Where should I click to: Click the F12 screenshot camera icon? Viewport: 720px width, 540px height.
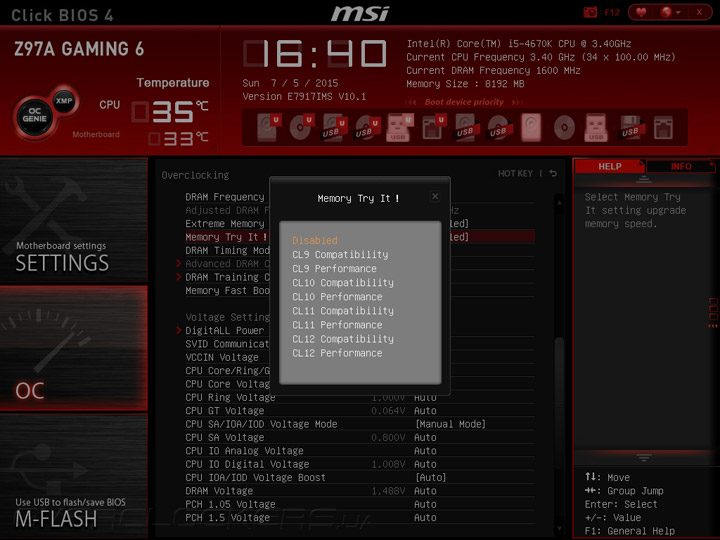tap(590, 12)
